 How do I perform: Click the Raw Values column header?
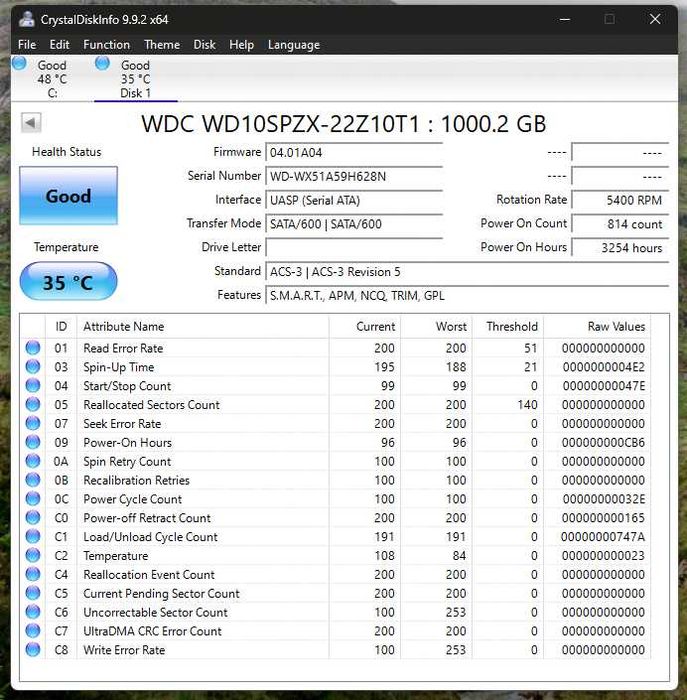click(x=597, y=327)
